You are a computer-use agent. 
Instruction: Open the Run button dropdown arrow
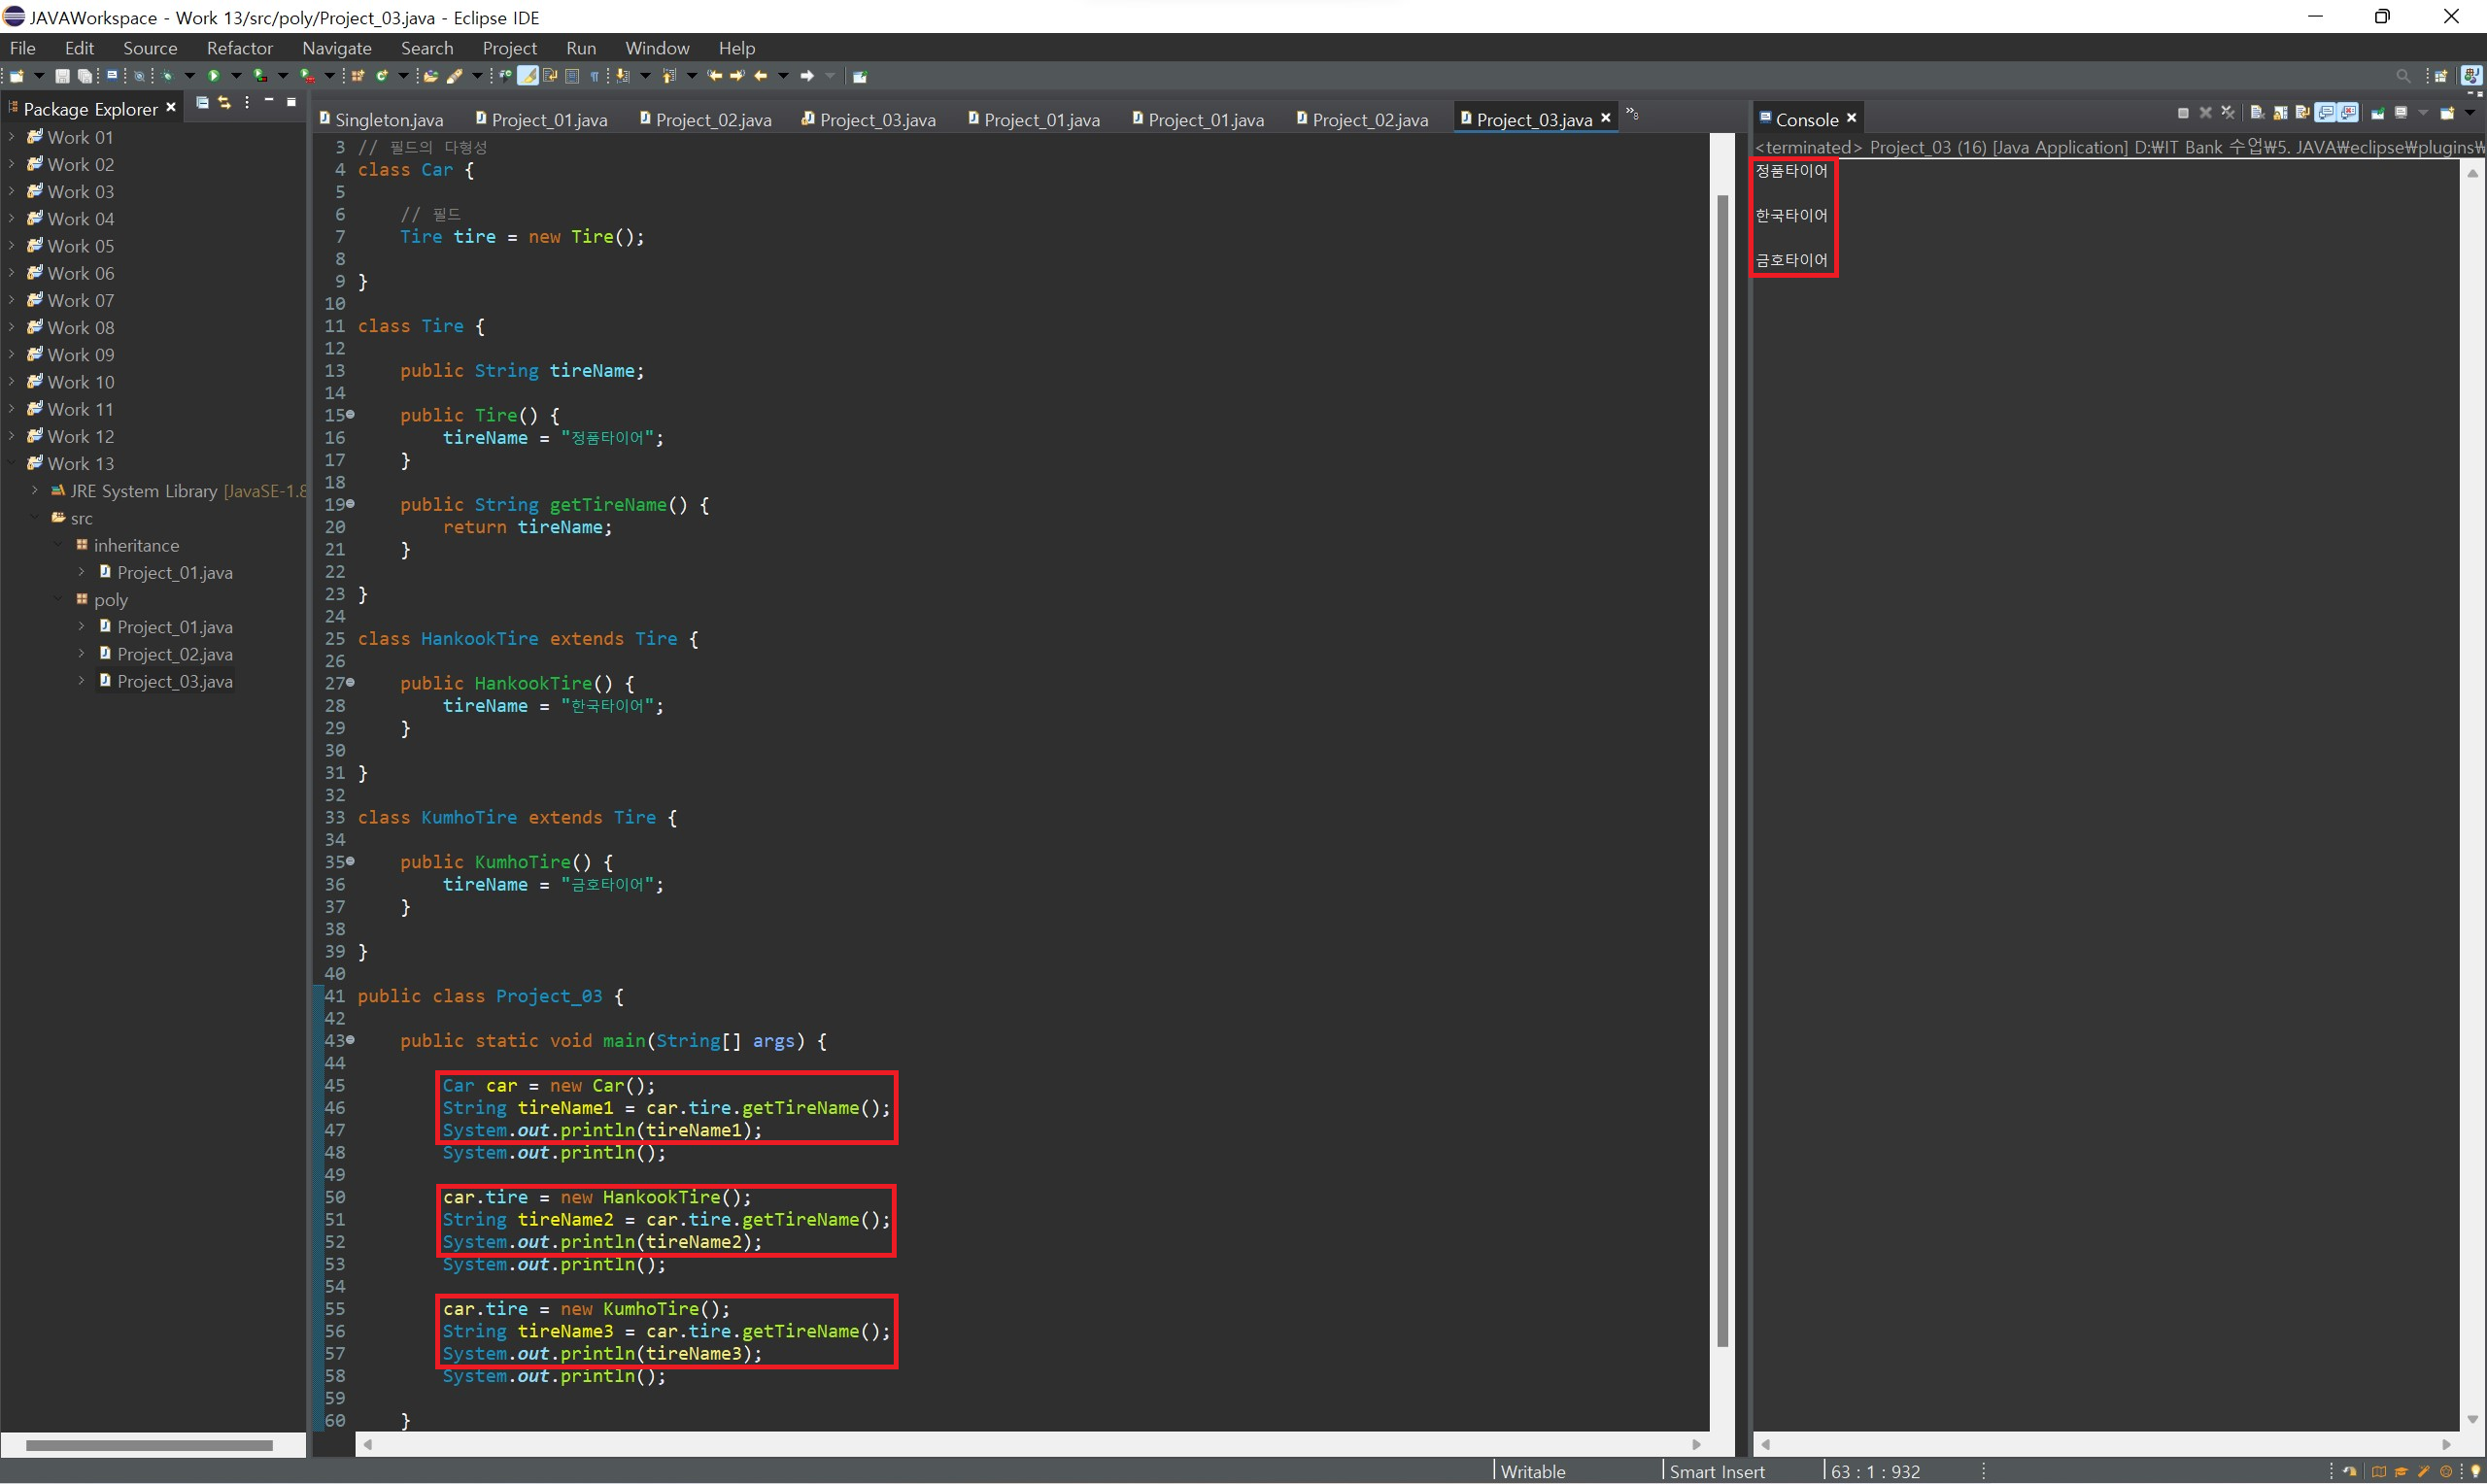click(236, 76)
